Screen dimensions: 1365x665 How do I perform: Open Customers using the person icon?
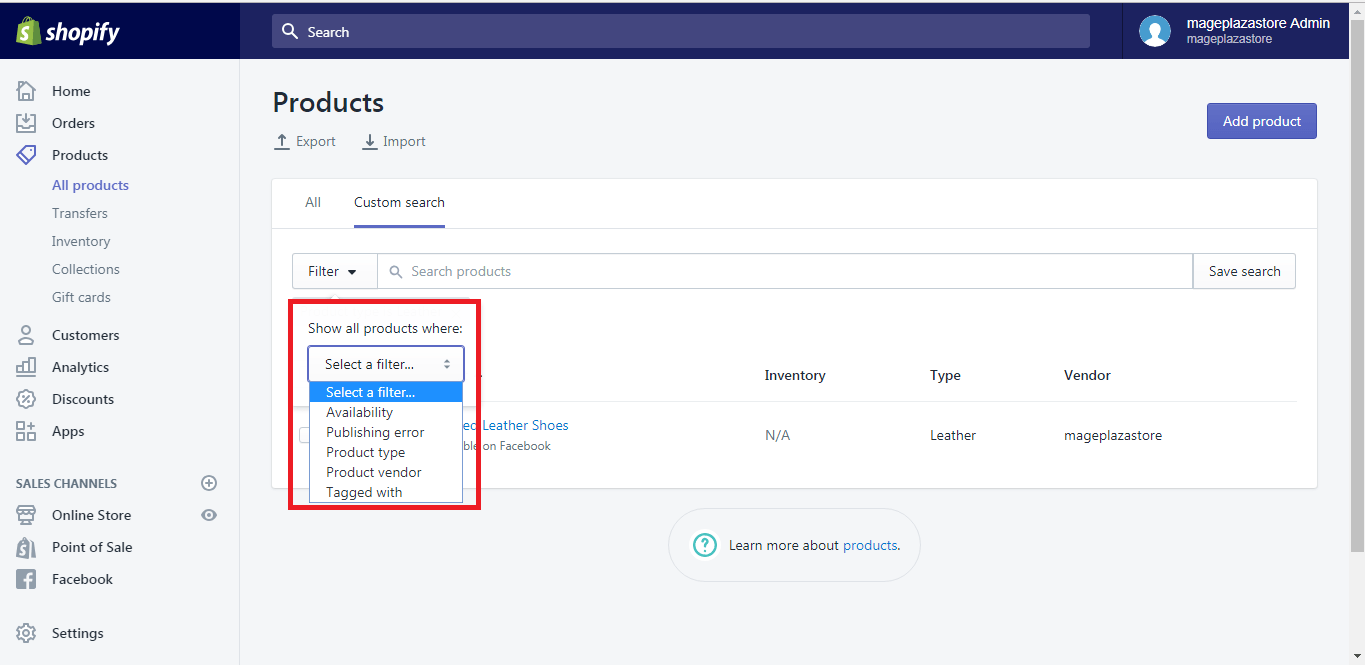pos(28,334)
